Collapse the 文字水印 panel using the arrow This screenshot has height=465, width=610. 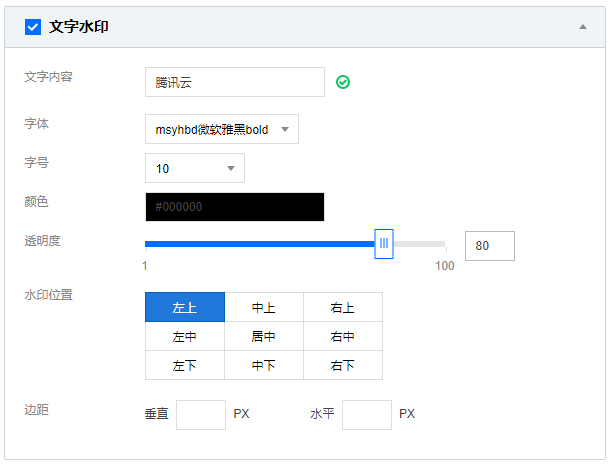[582, 27]
